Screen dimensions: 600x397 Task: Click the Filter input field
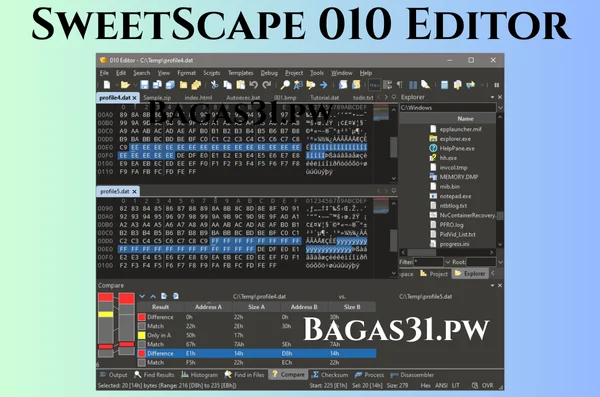click(428, 262)
